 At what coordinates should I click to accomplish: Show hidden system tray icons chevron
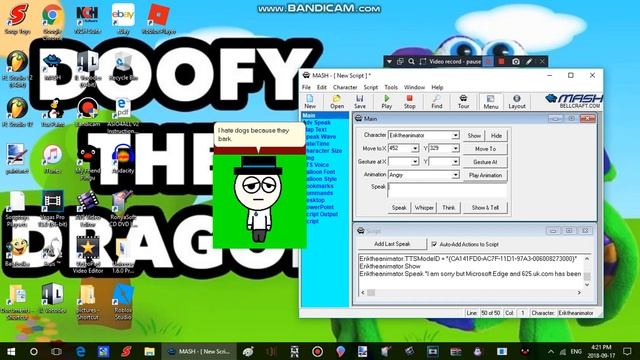[x=551, y=351]
